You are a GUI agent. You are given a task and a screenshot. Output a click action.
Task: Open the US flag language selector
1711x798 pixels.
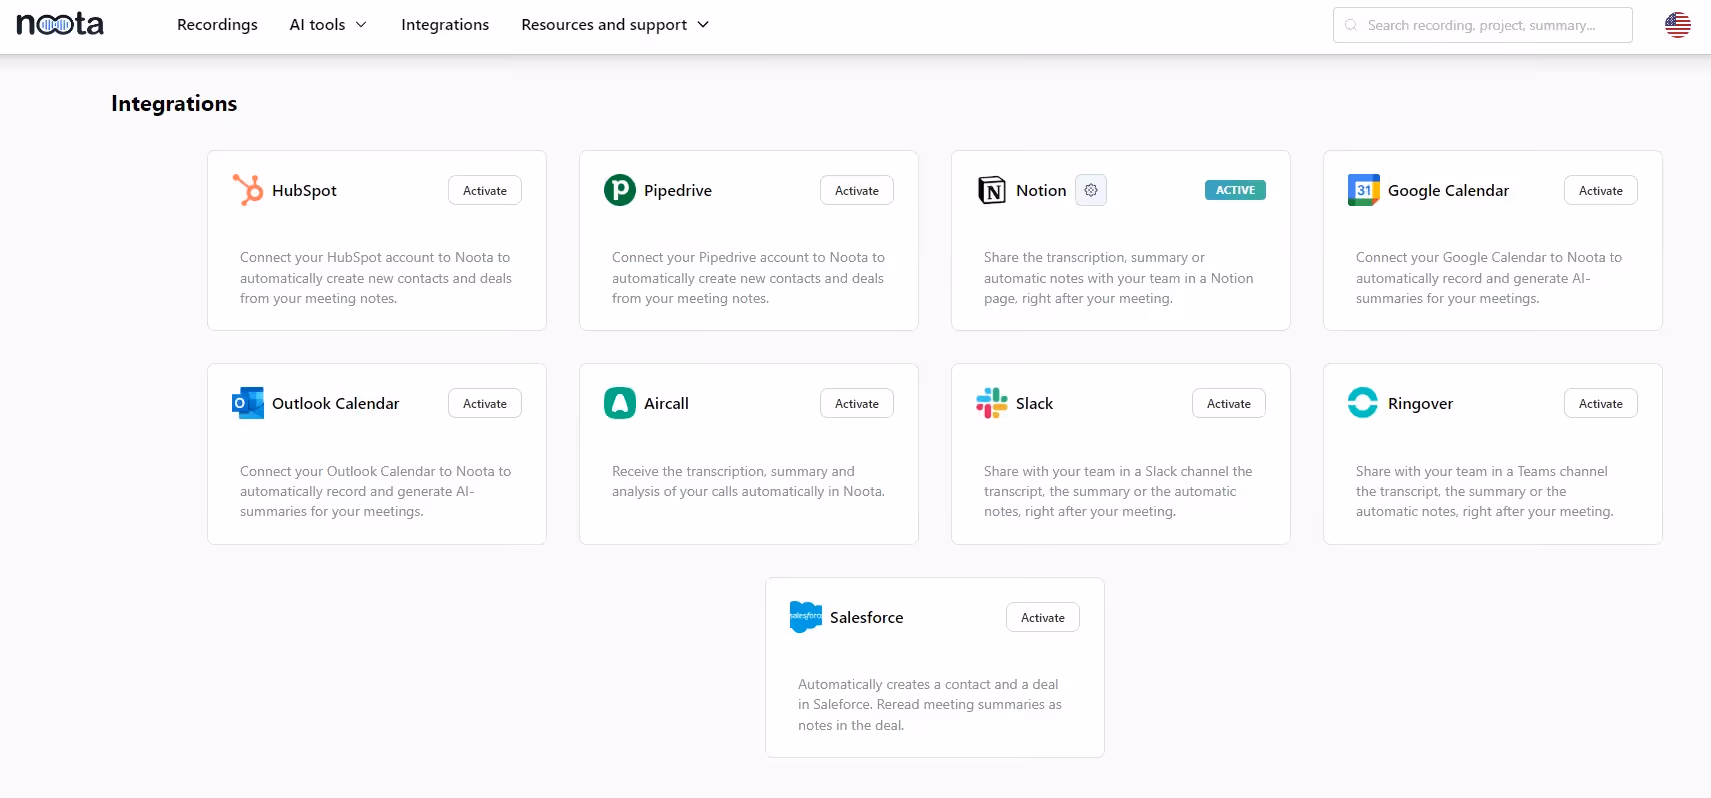click(1678, 25)
